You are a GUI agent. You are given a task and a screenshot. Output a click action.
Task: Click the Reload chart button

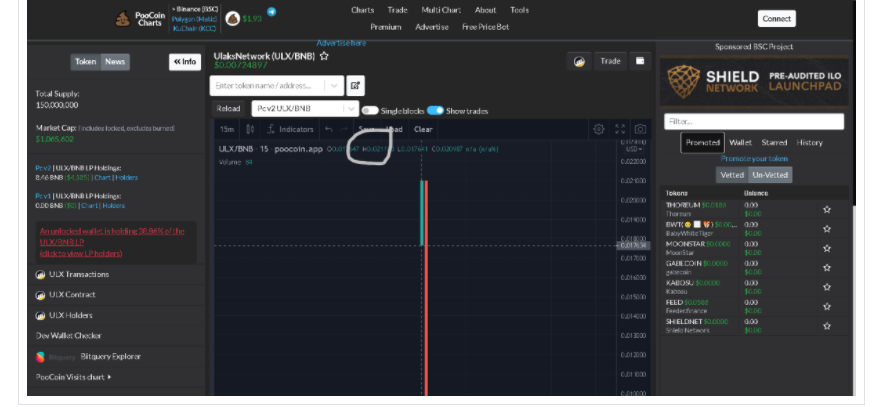click(228, 108)
